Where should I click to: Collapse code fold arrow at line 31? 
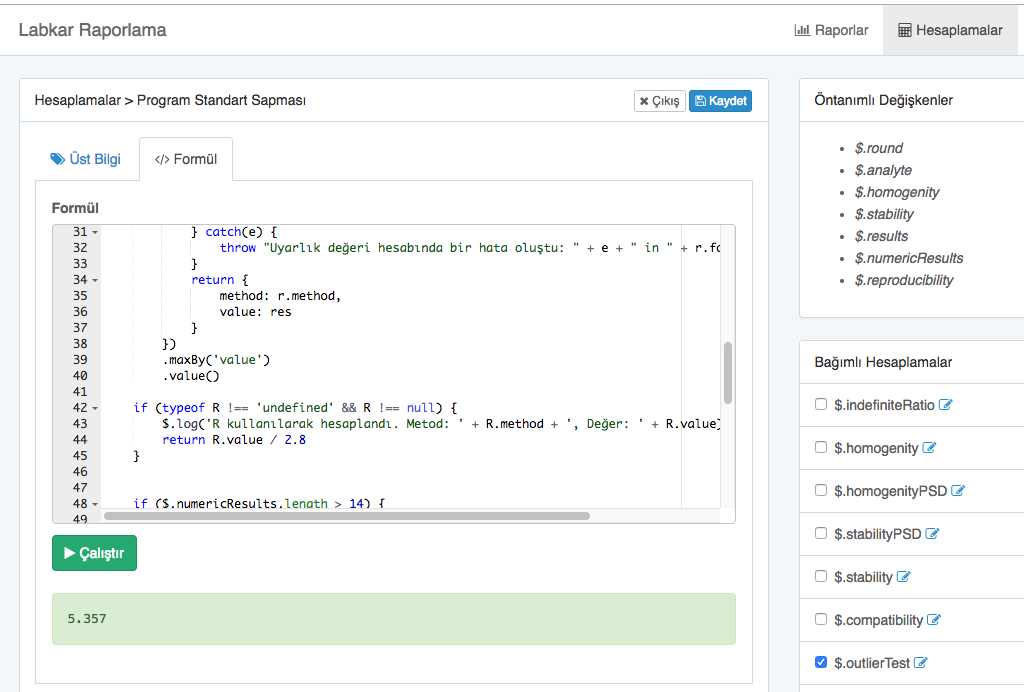(95, 232)
